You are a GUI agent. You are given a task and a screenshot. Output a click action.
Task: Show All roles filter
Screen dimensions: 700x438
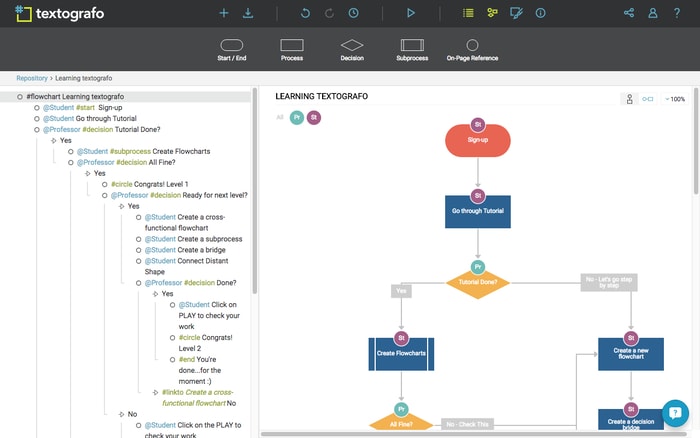[280, 117]
